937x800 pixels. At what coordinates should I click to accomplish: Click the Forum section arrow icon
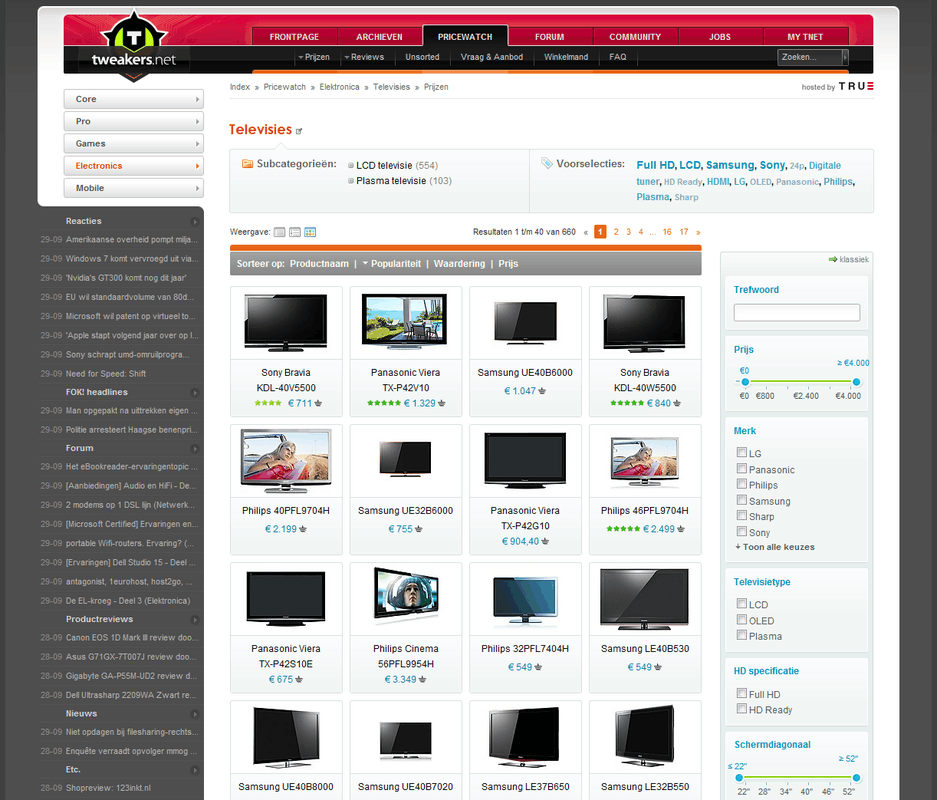tap(195, 449)
